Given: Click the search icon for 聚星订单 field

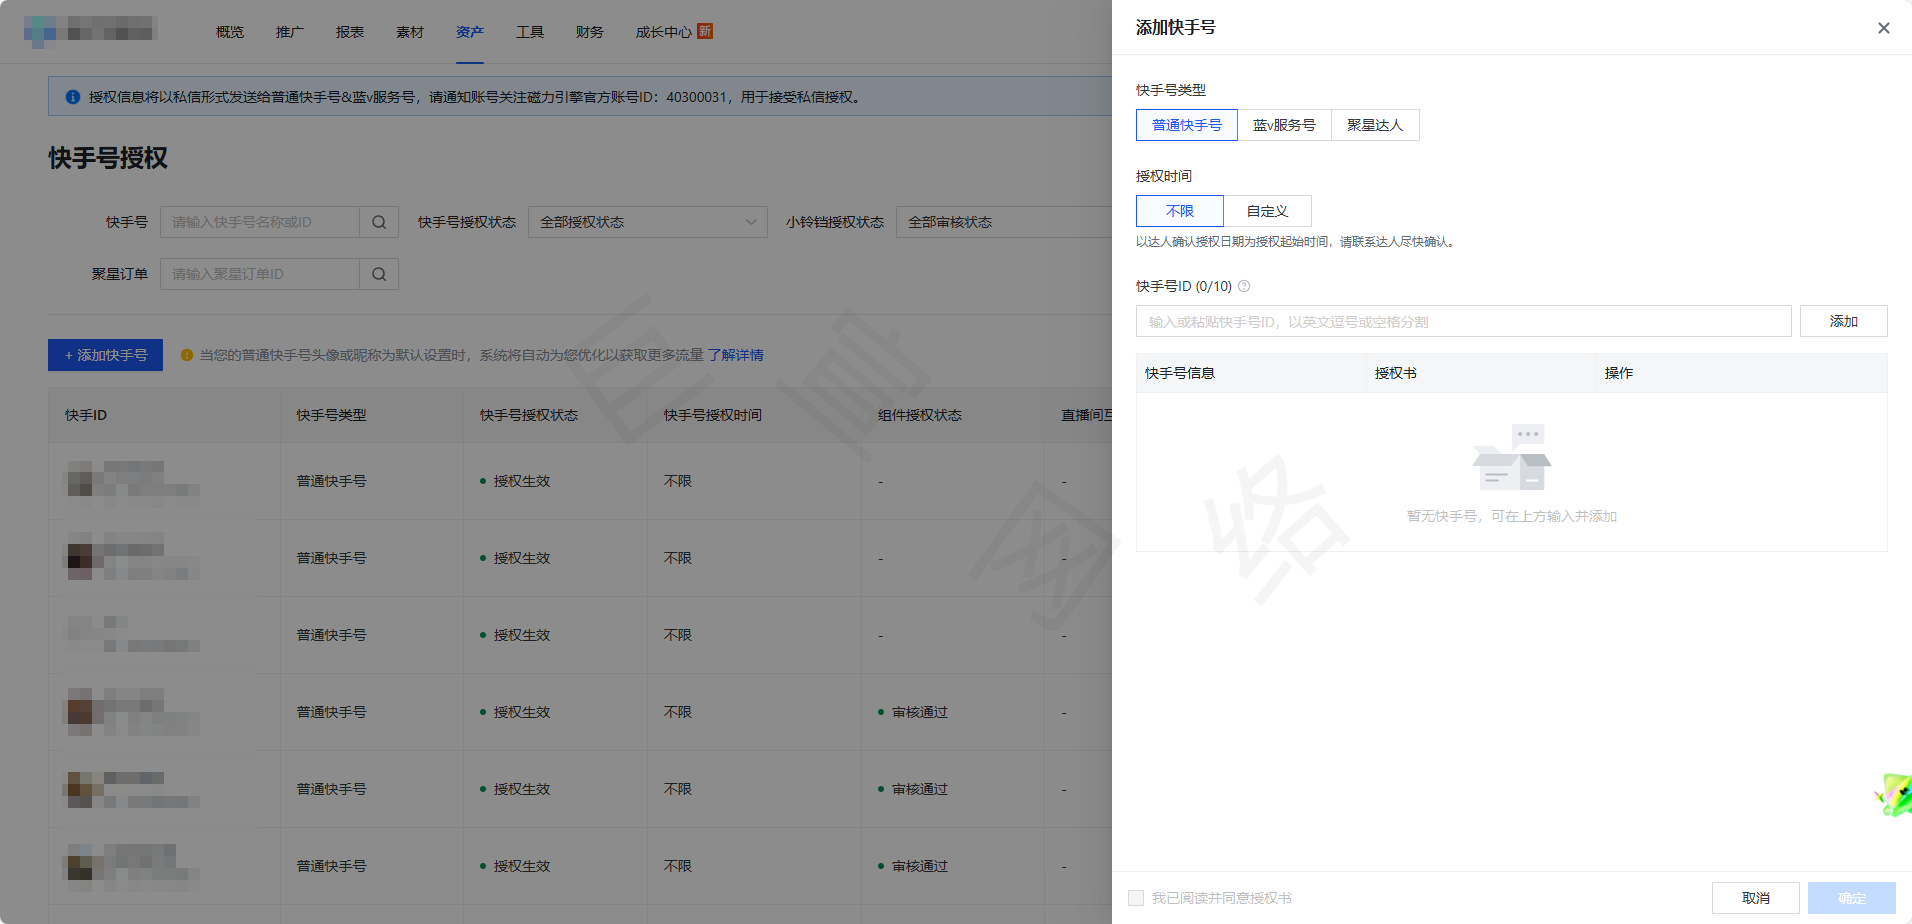Looking at the screenshot, I should 379,274.
